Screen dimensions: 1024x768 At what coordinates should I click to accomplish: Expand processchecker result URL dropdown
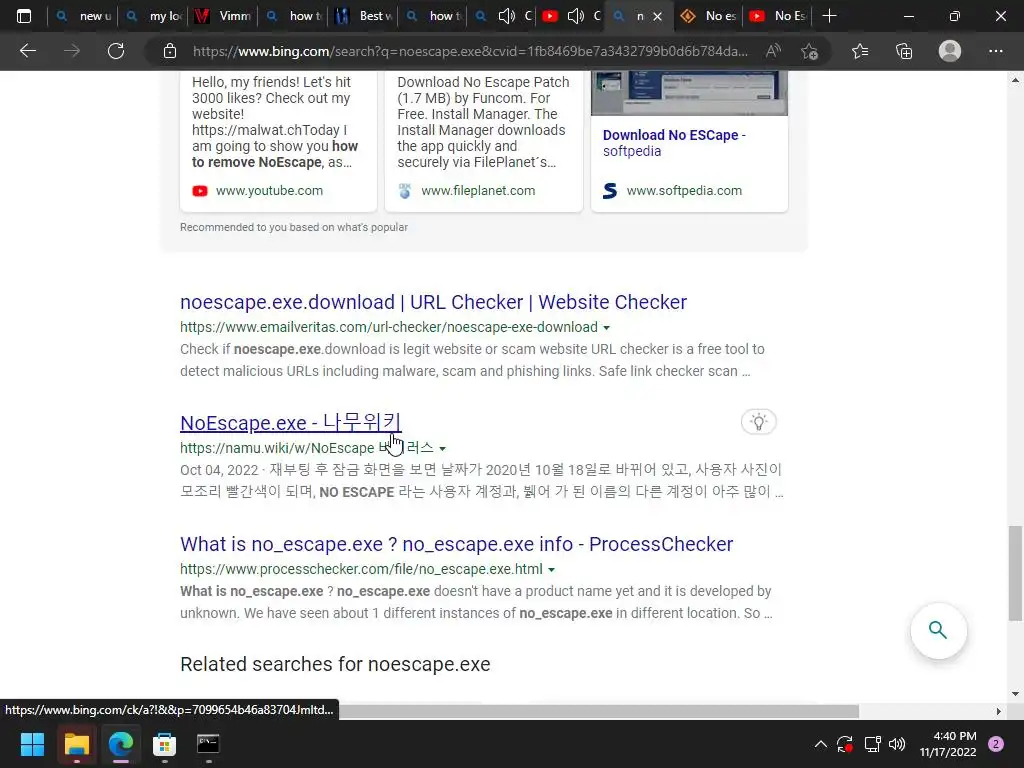point(552,570)
